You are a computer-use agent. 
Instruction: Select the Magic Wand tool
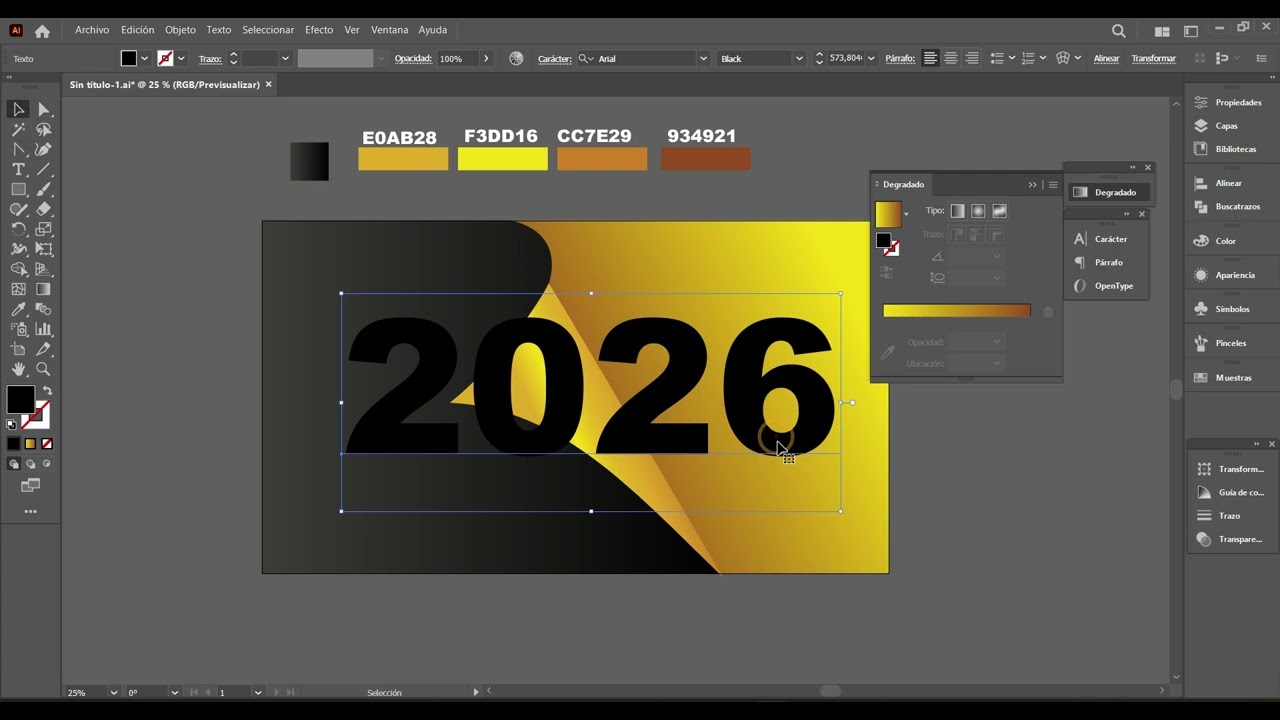click(x=18, y=129)
